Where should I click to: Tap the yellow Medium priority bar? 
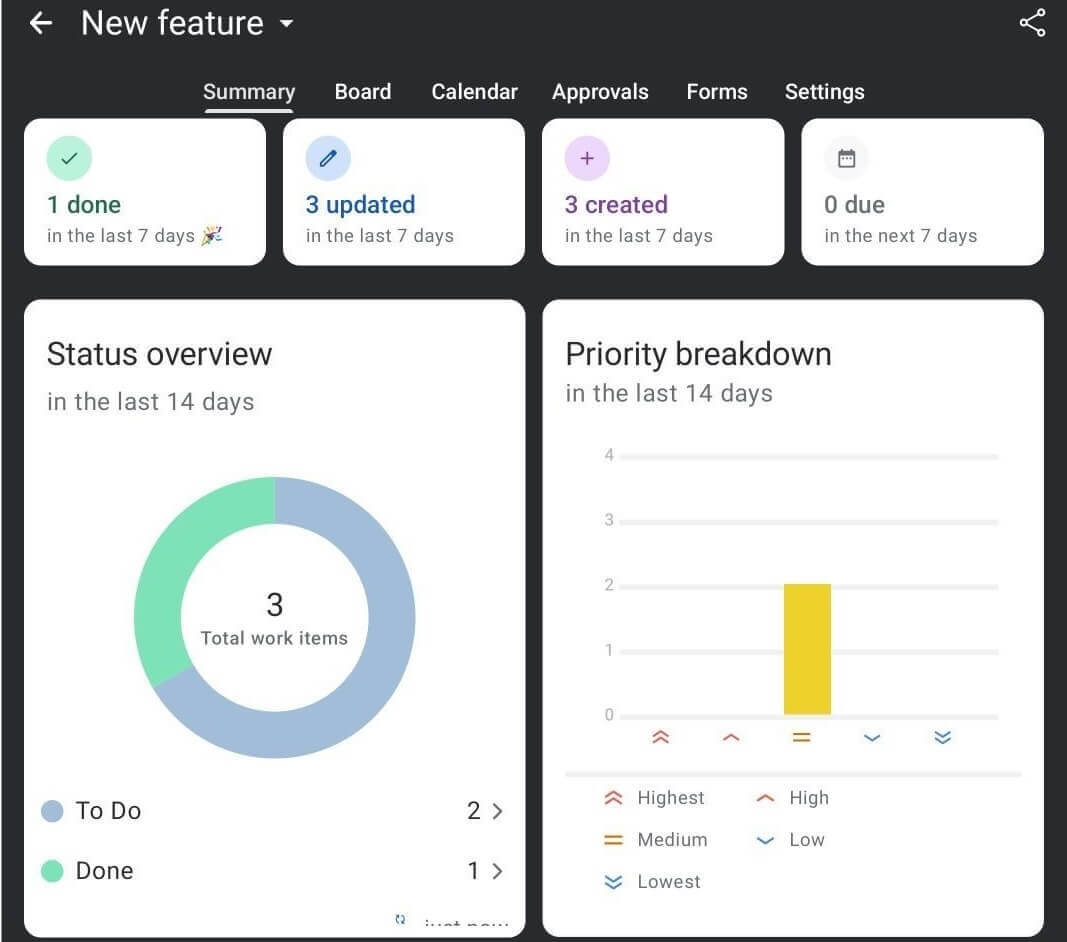pyautogui.click(x=808, y=648)
